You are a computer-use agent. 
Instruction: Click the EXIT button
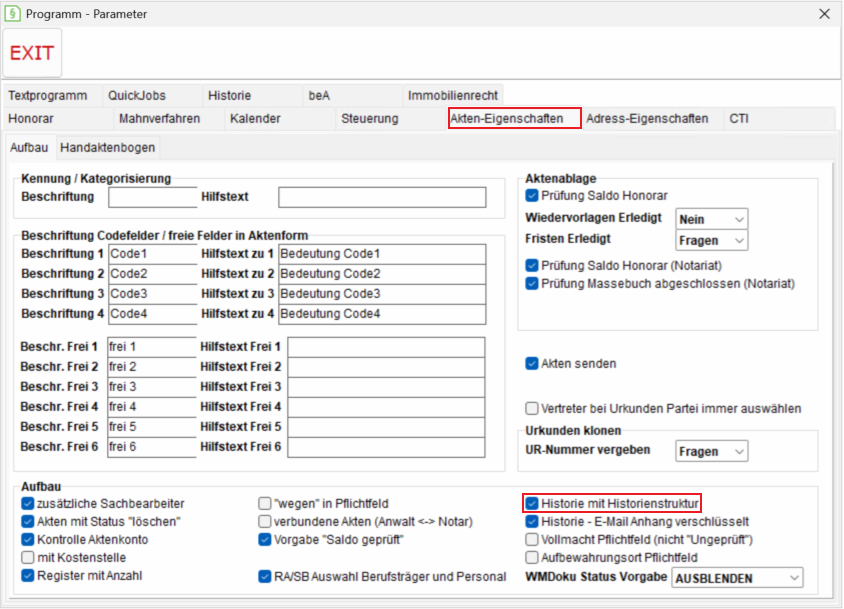pos(32,53)
